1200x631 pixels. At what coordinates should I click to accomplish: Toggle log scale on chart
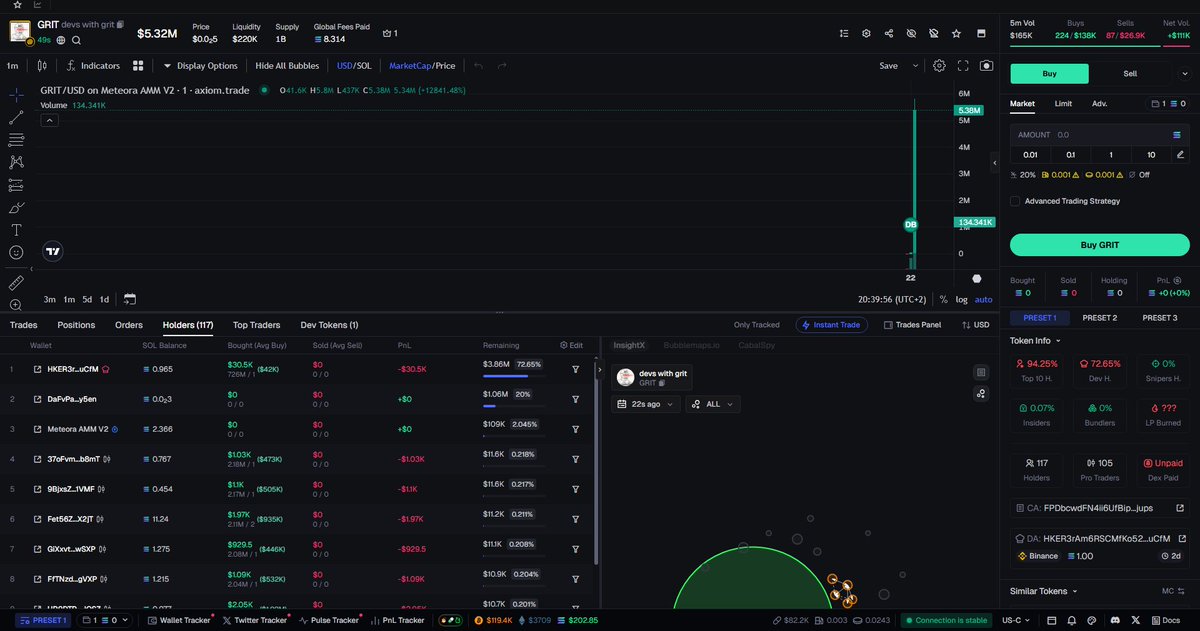click(x=961, y=299)
